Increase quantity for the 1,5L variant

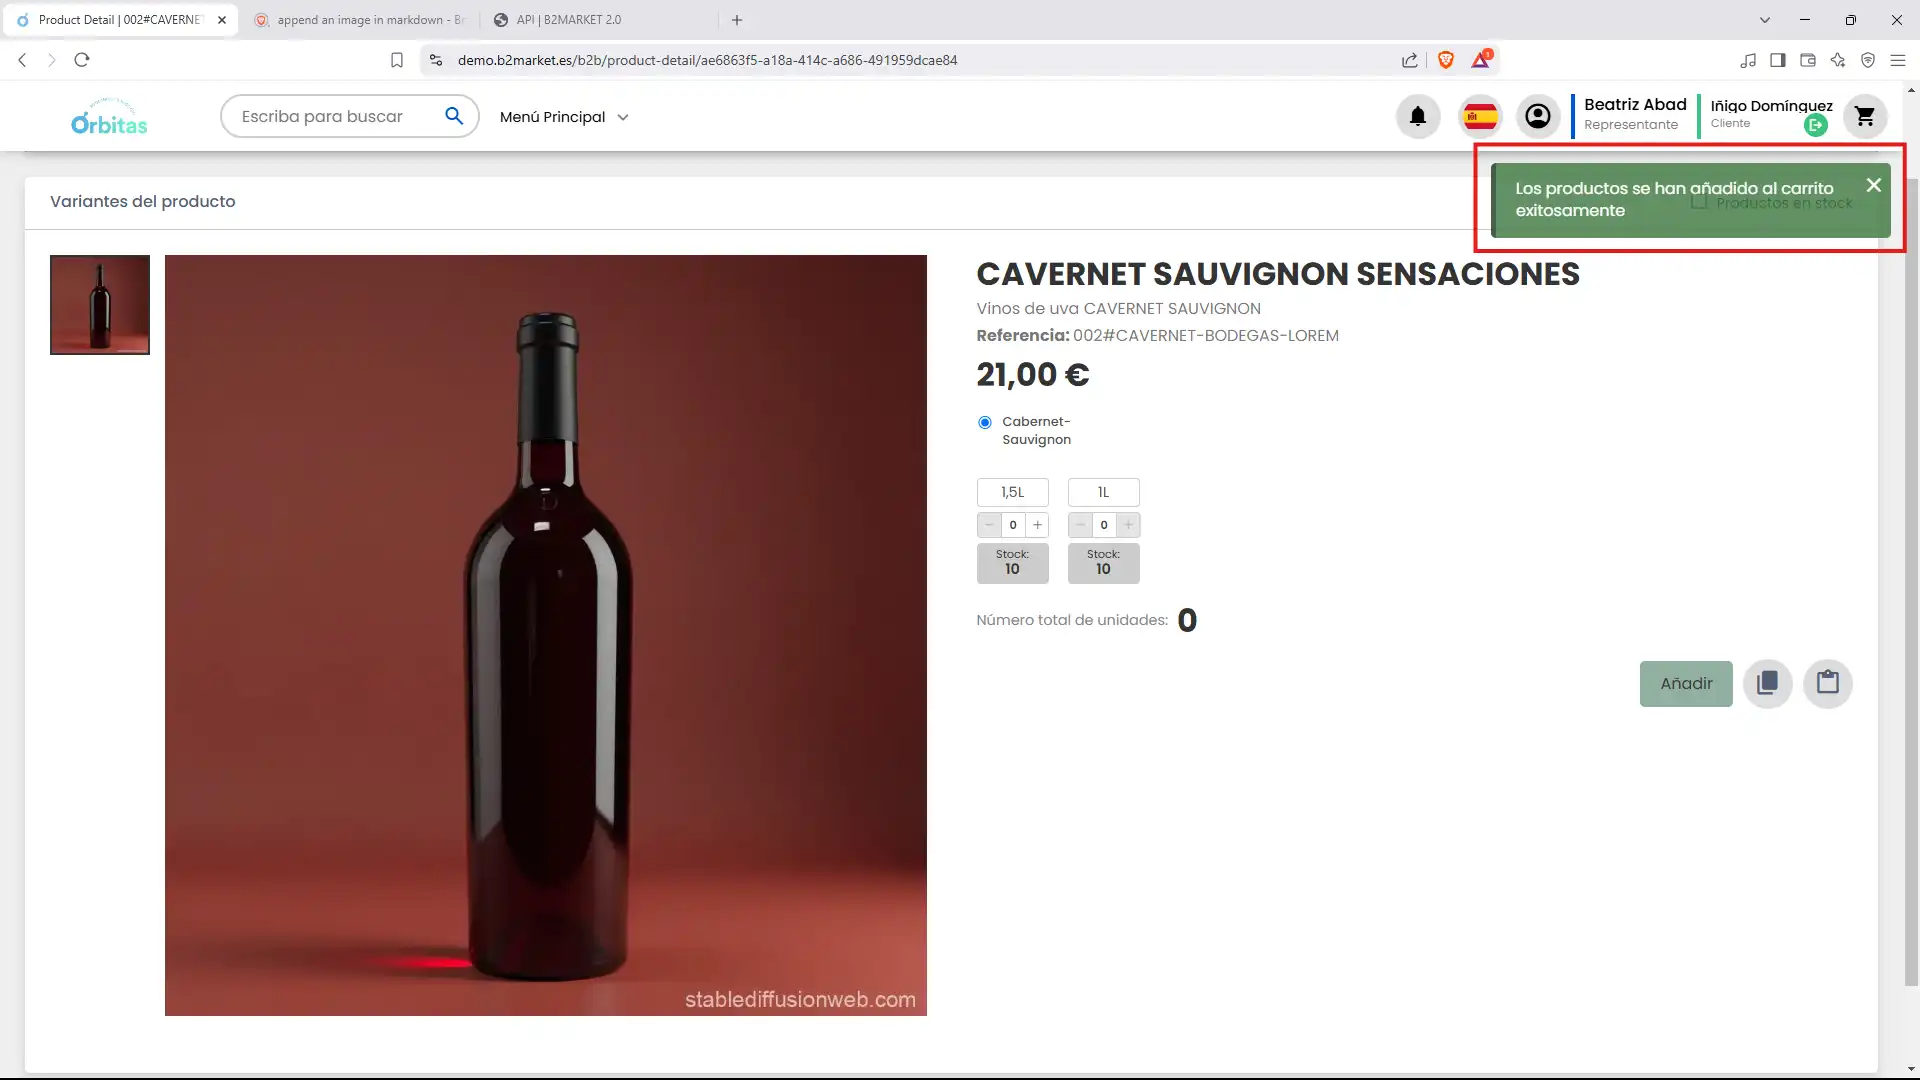1038,525
